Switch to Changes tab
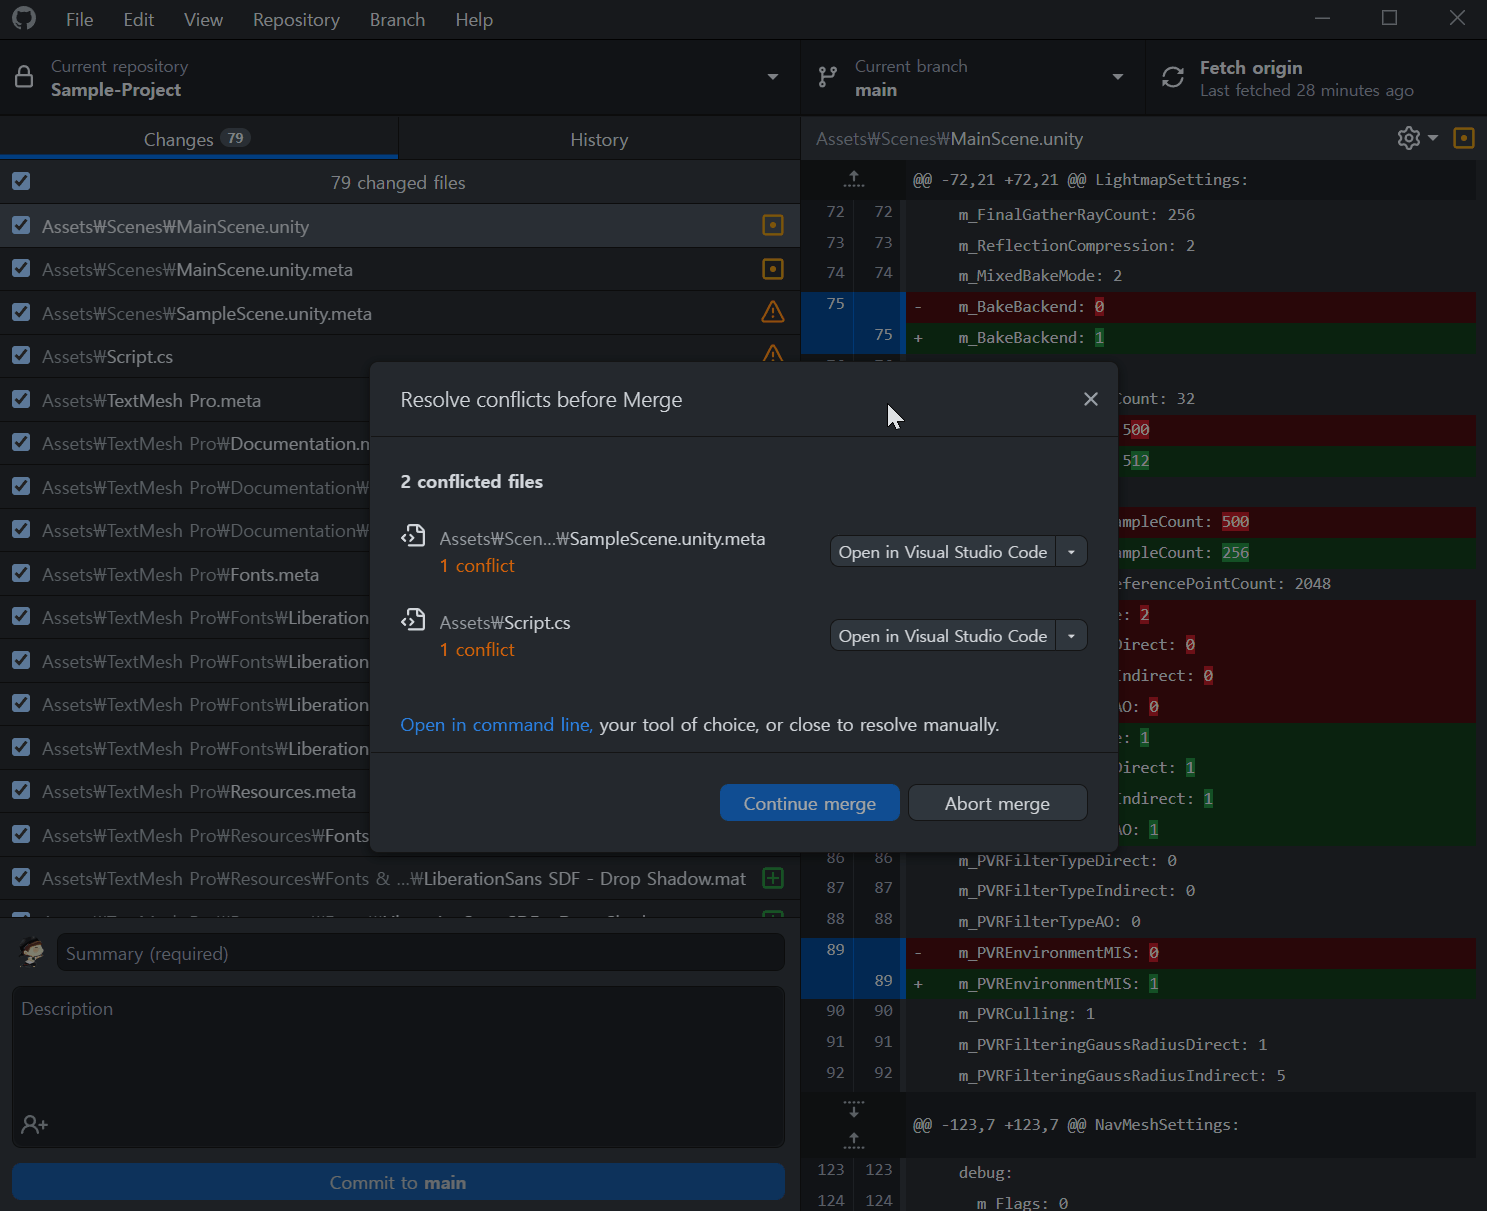This screenshot has width=1487, height=1211. pyautogui.click(x=198, y=139)
